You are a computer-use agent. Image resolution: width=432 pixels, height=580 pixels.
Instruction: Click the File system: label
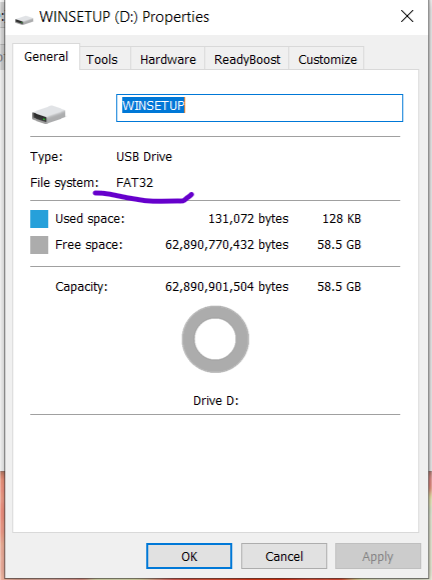(x=65, y=183)
